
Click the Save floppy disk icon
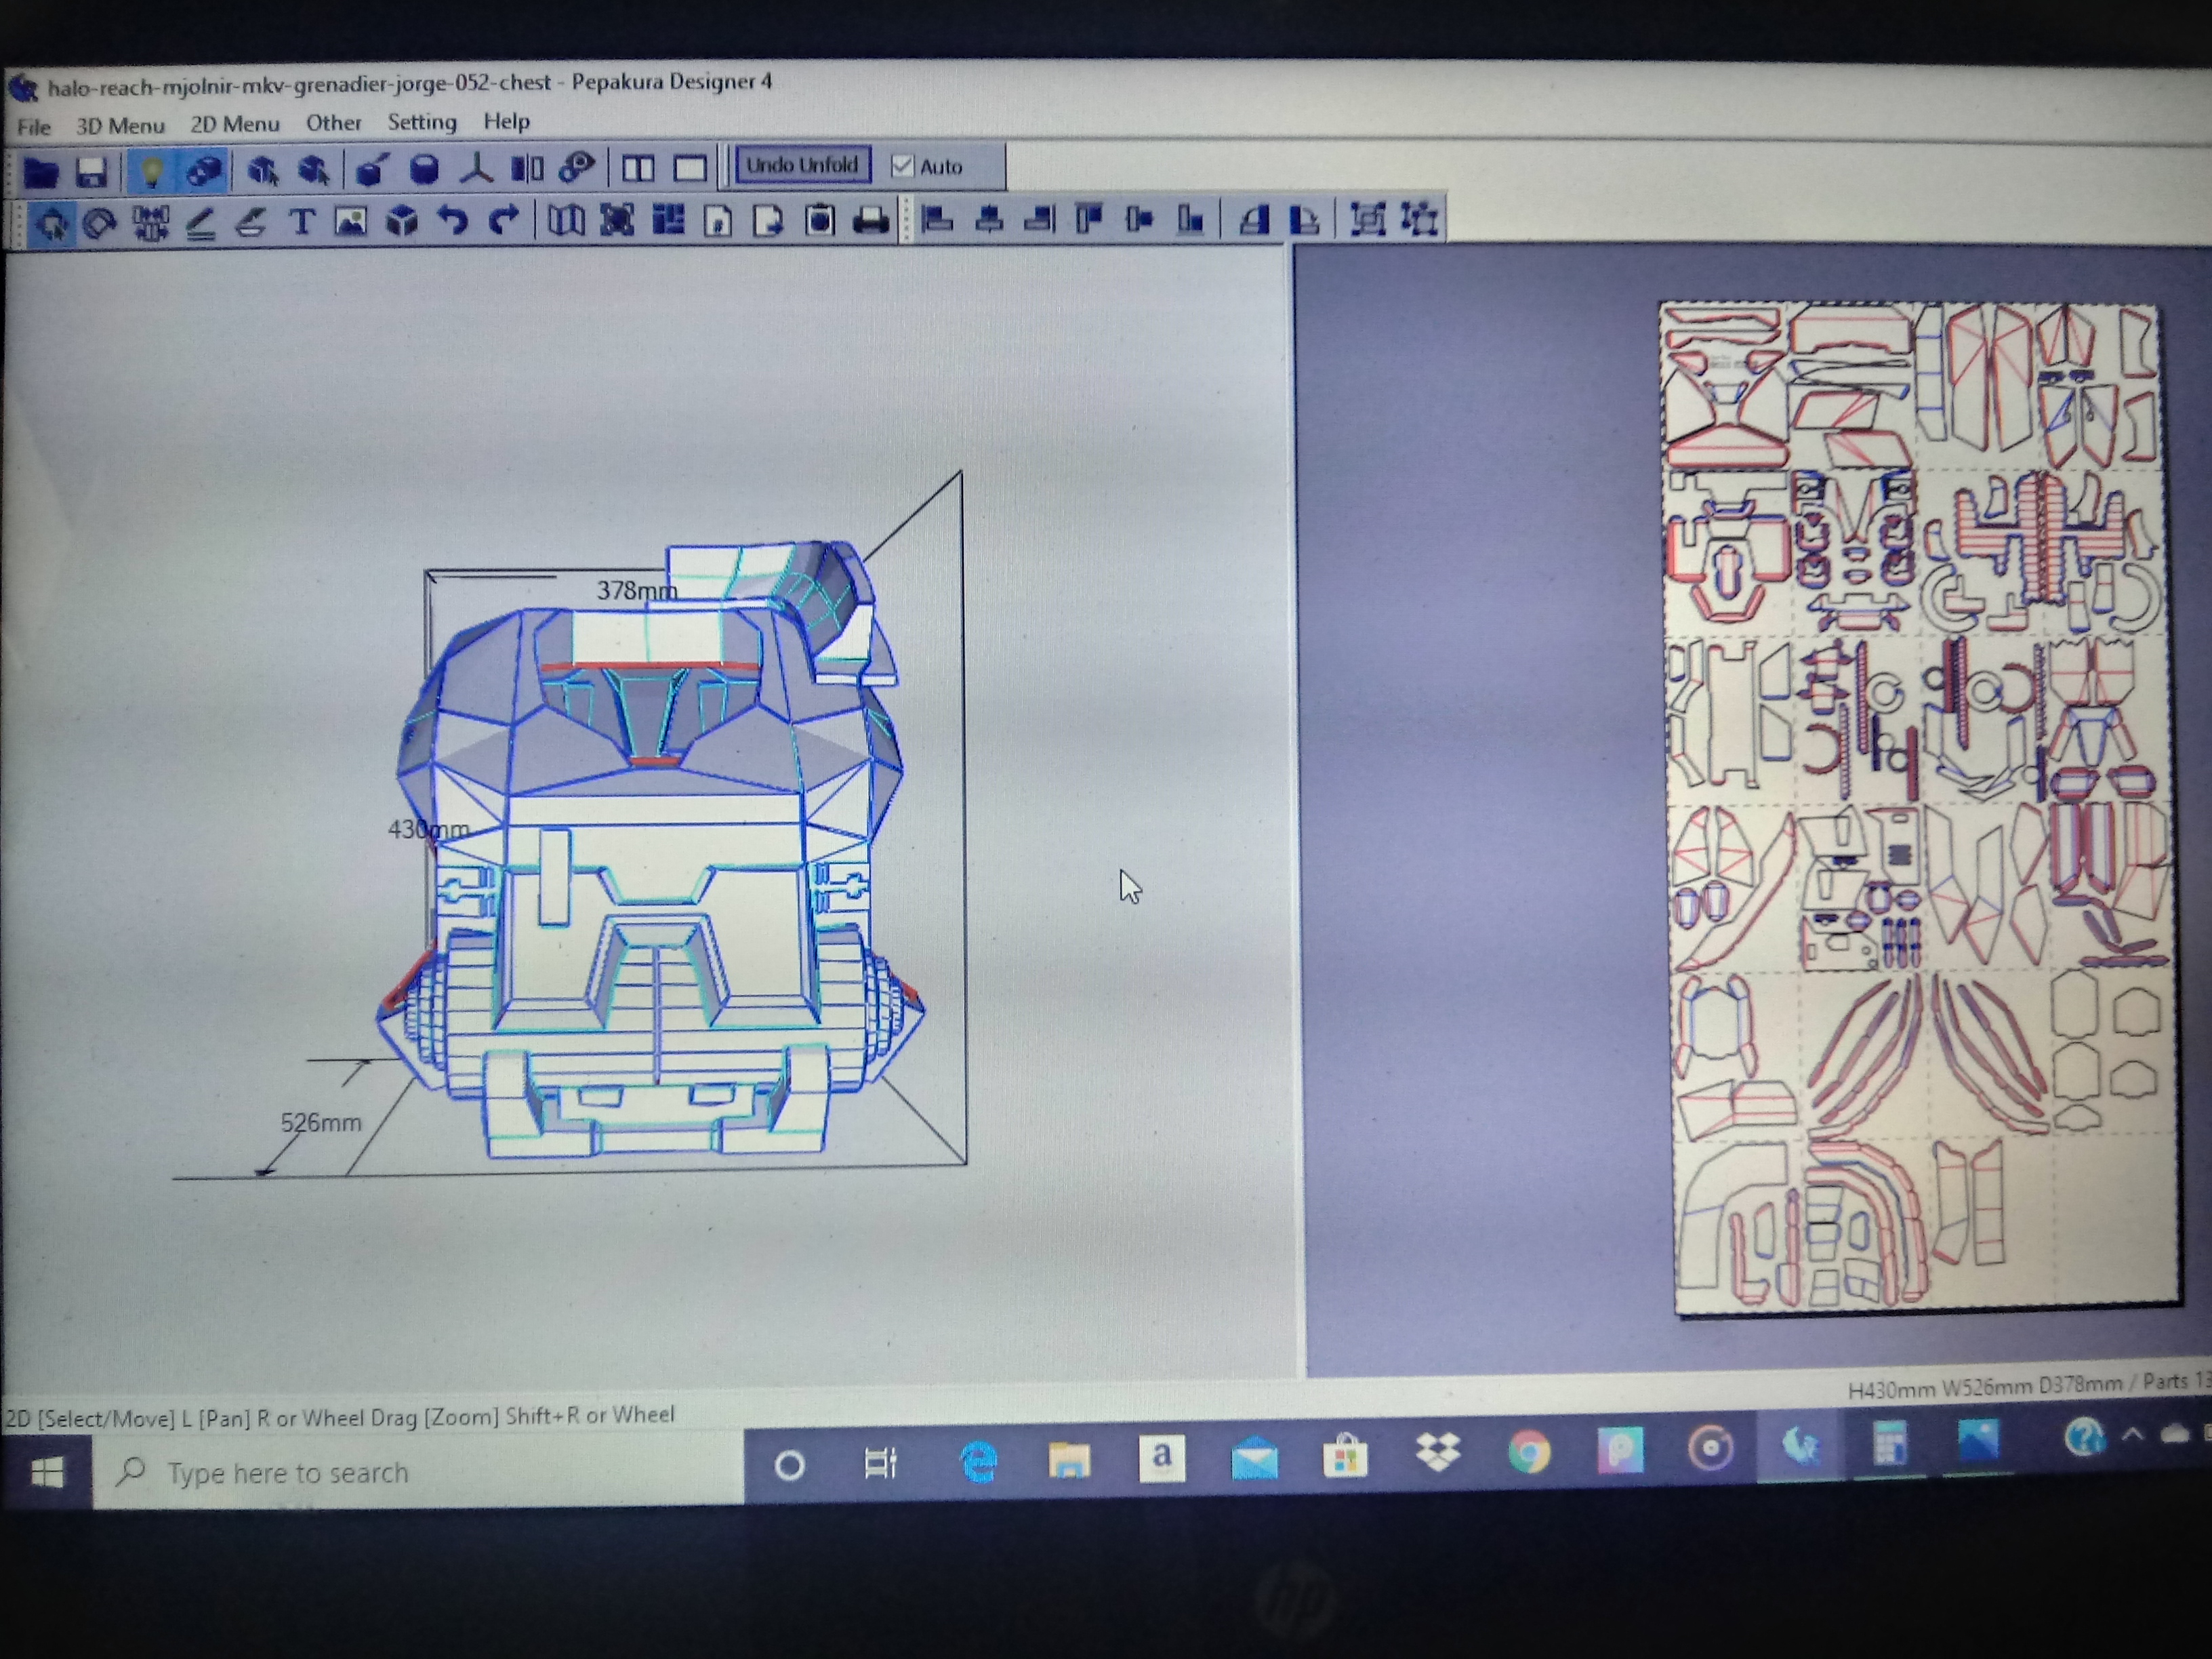click(92, 172)
